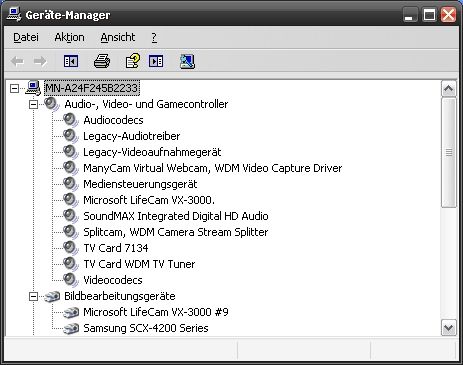Select Splitcam, WDM Camera Stream Splitter
Screen dimensions: 463x365
176,232
